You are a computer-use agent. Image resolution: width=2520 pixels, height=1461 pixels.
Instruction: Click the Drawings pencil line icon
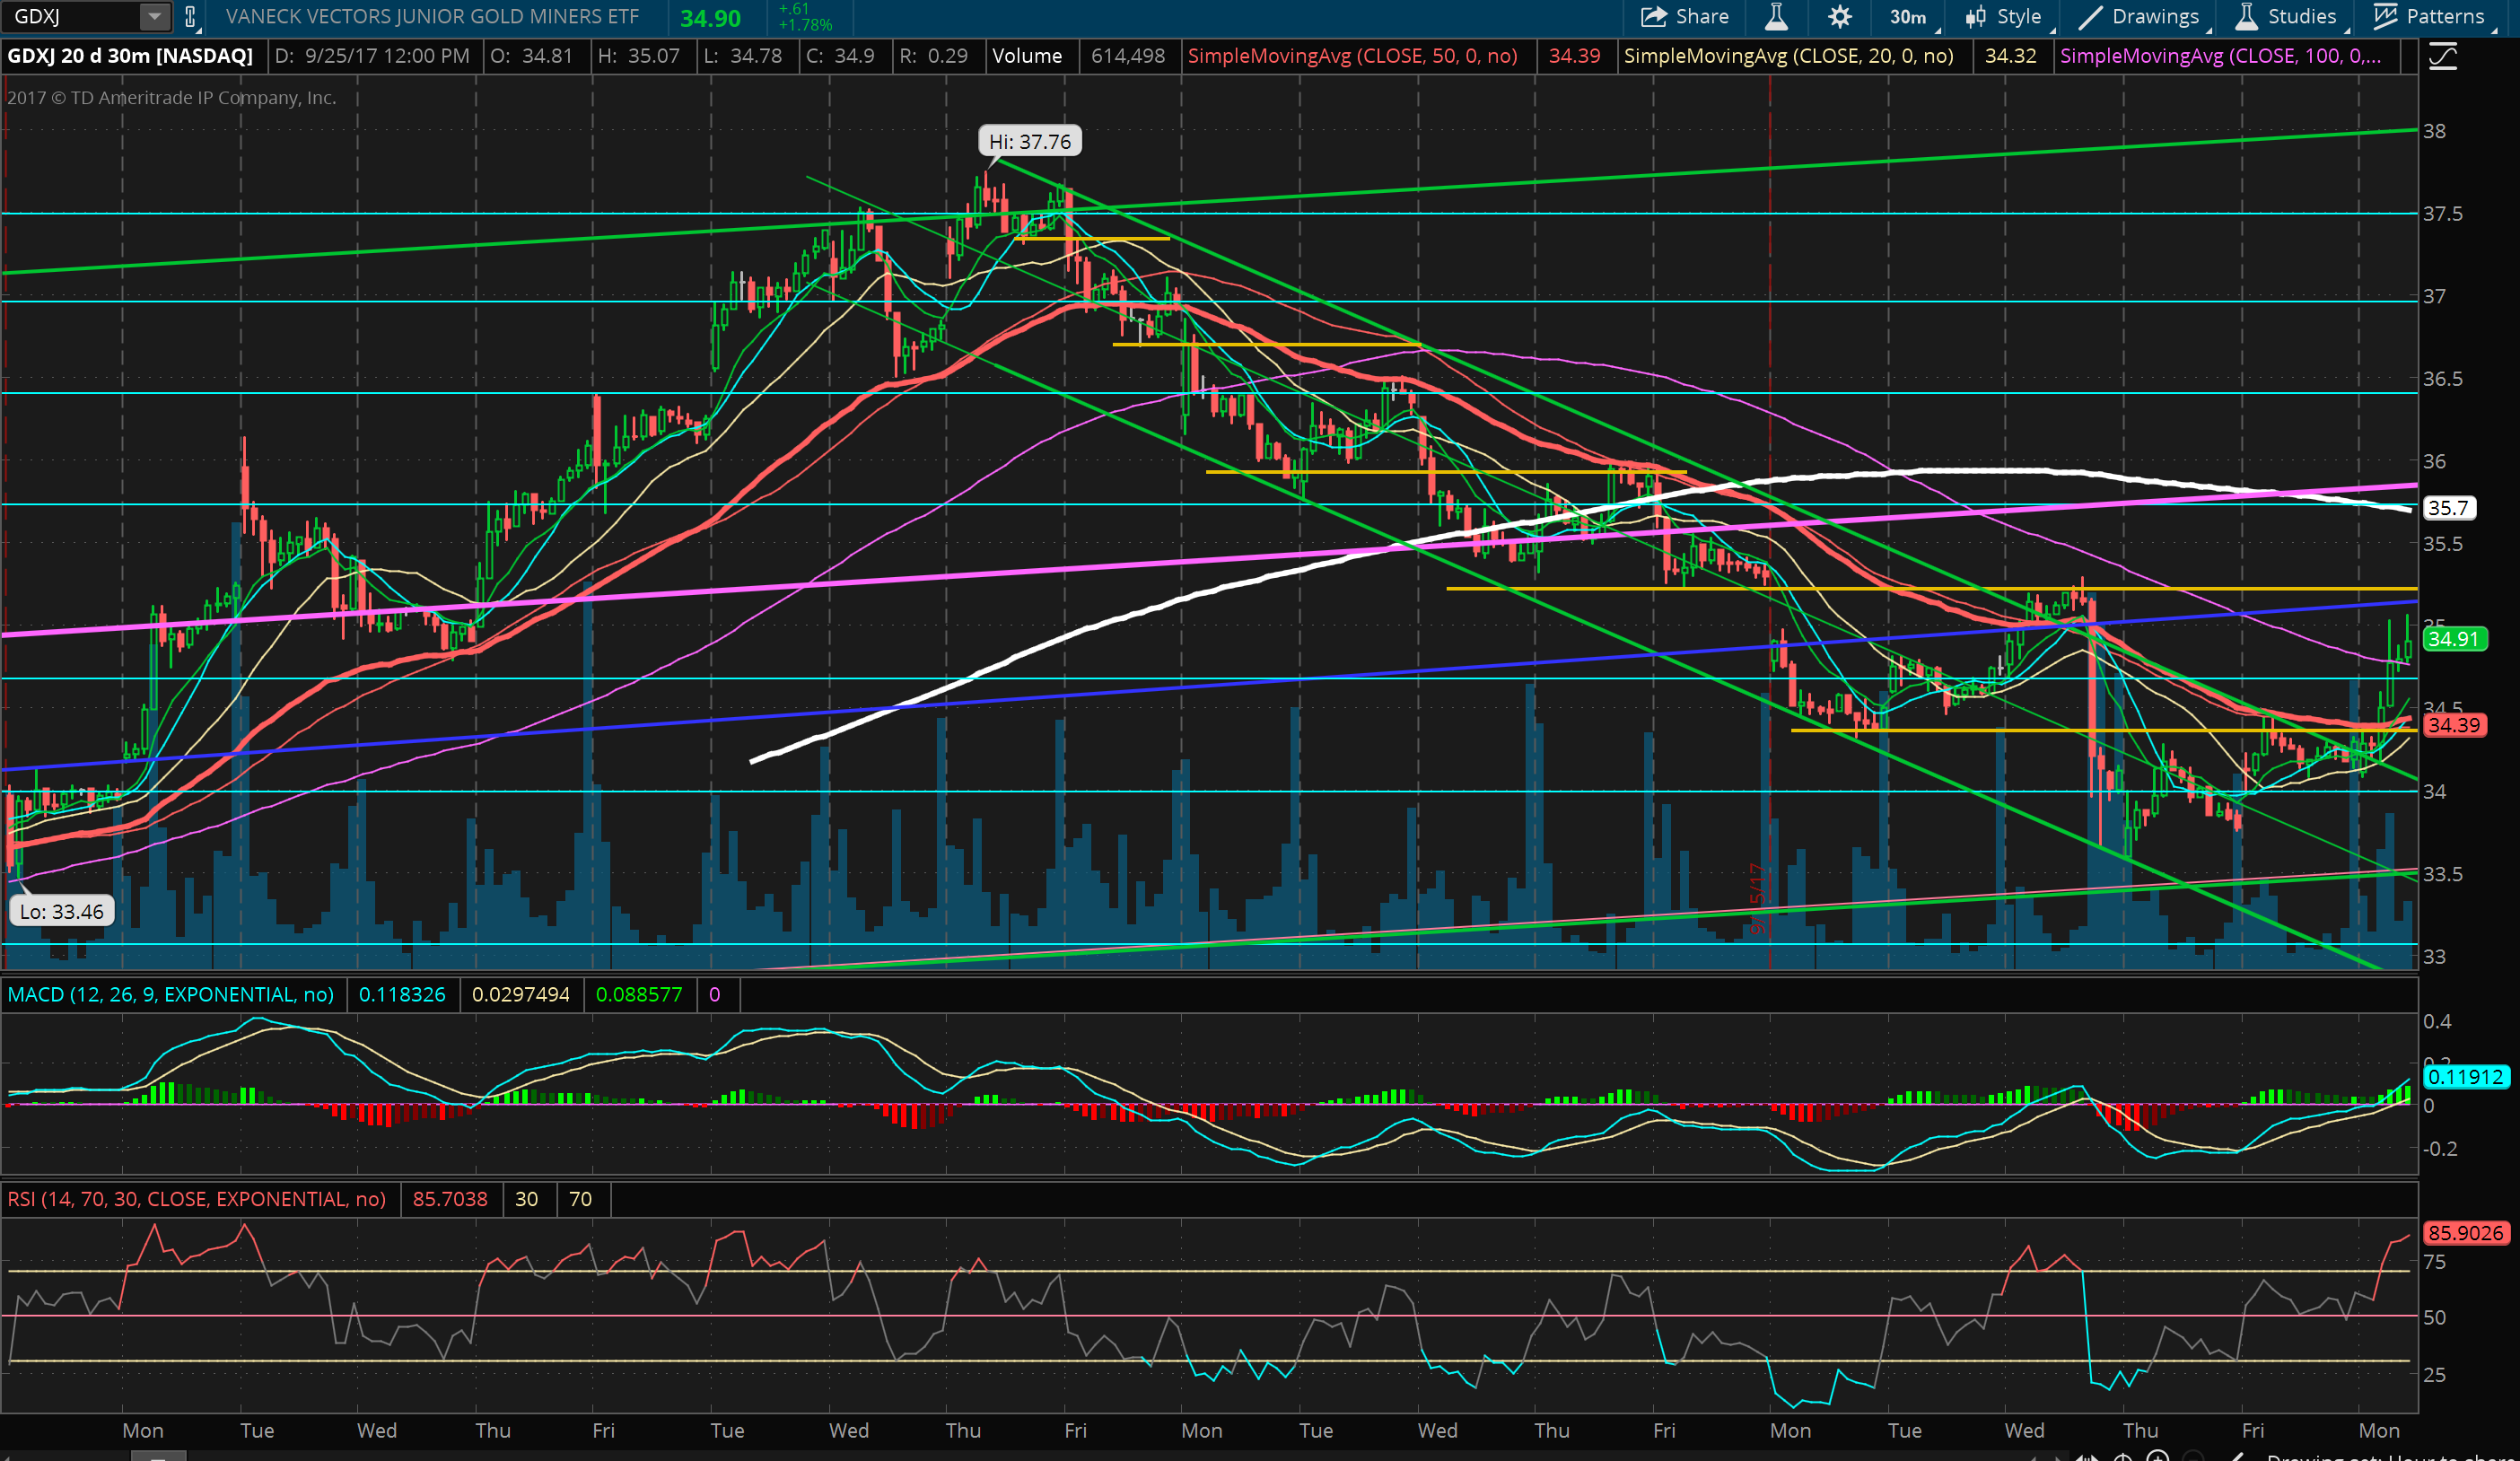pyautogui.click(x=2090, y=16)
